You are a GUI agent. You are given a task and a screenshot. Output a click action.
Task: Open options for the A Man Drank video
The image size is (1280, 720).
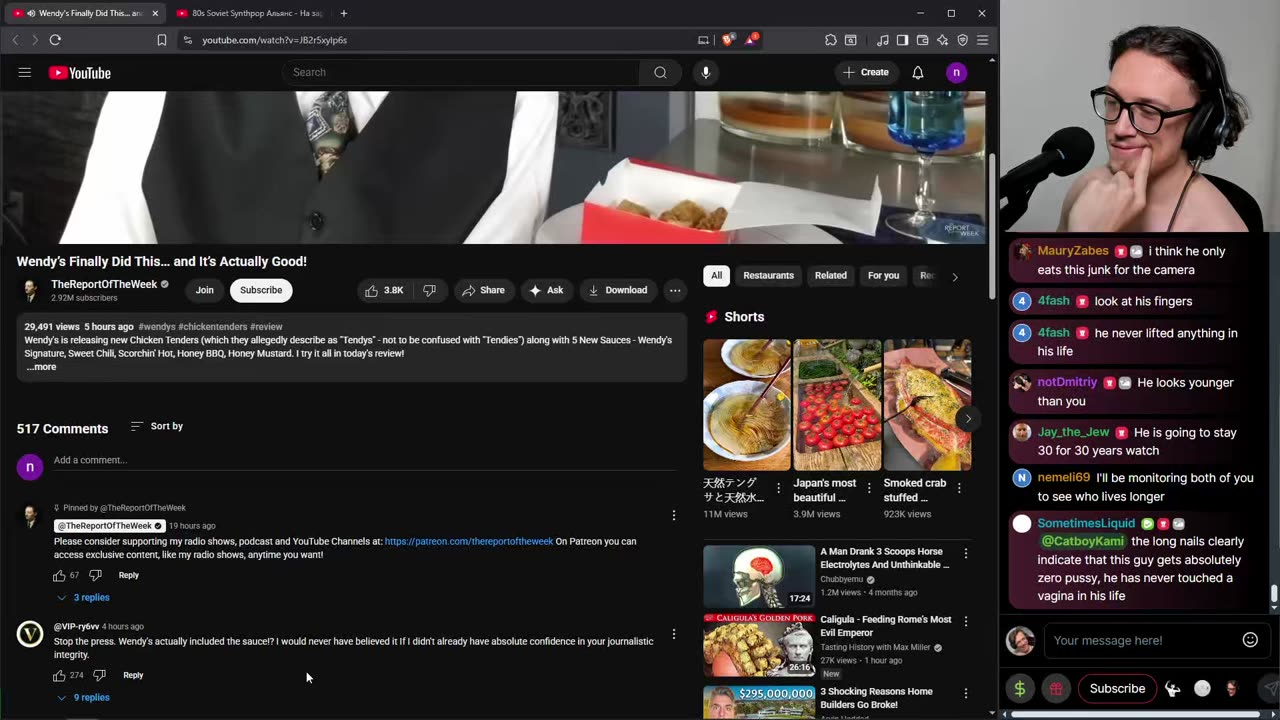tap(965, 553)
